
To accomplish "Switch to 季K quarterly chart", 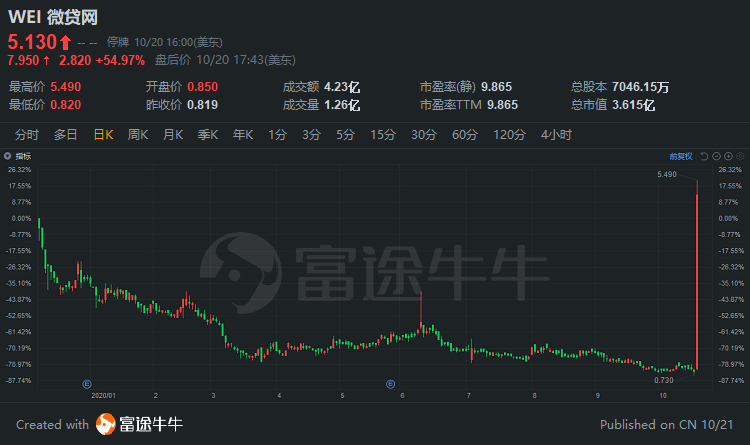I will click(x=208, y=135).
